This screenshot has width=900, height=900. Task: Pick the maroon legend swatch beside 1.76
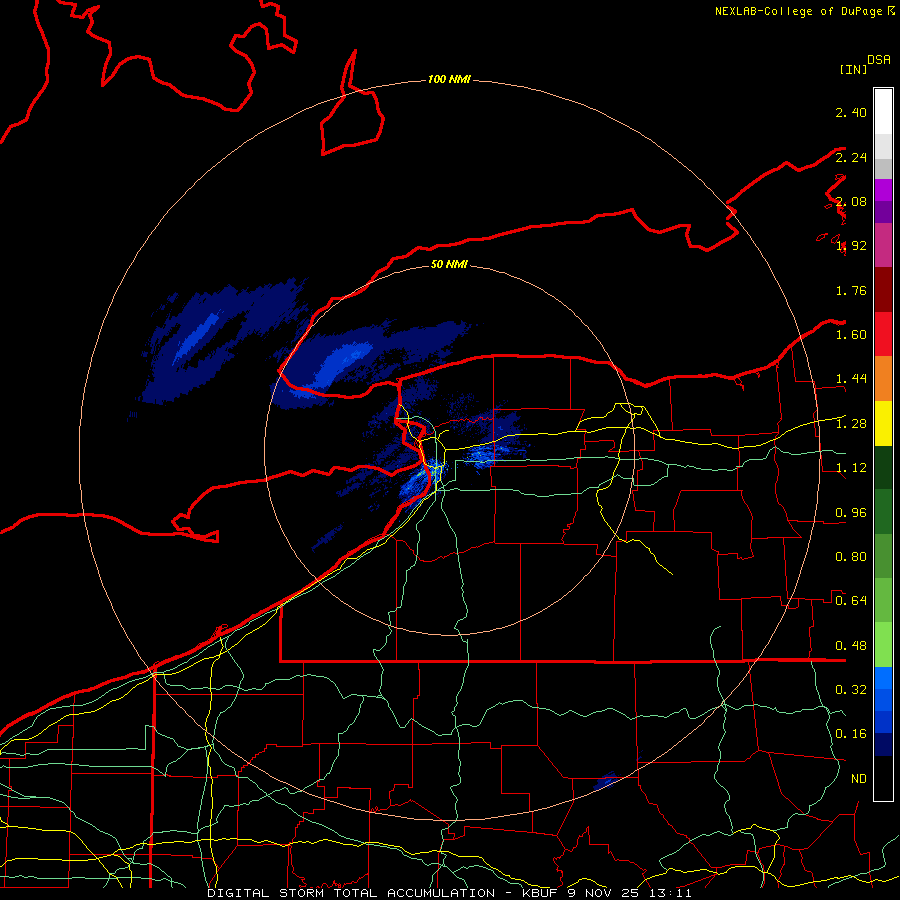click(883, 290)
